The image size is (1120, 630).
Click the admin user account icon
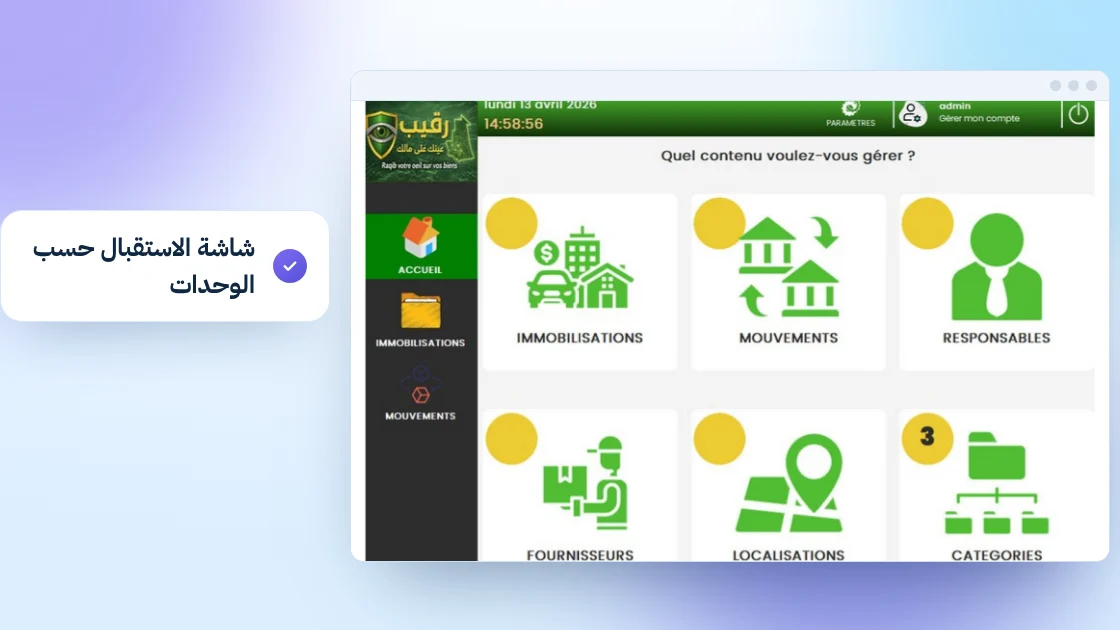click(x=912, y=114)
